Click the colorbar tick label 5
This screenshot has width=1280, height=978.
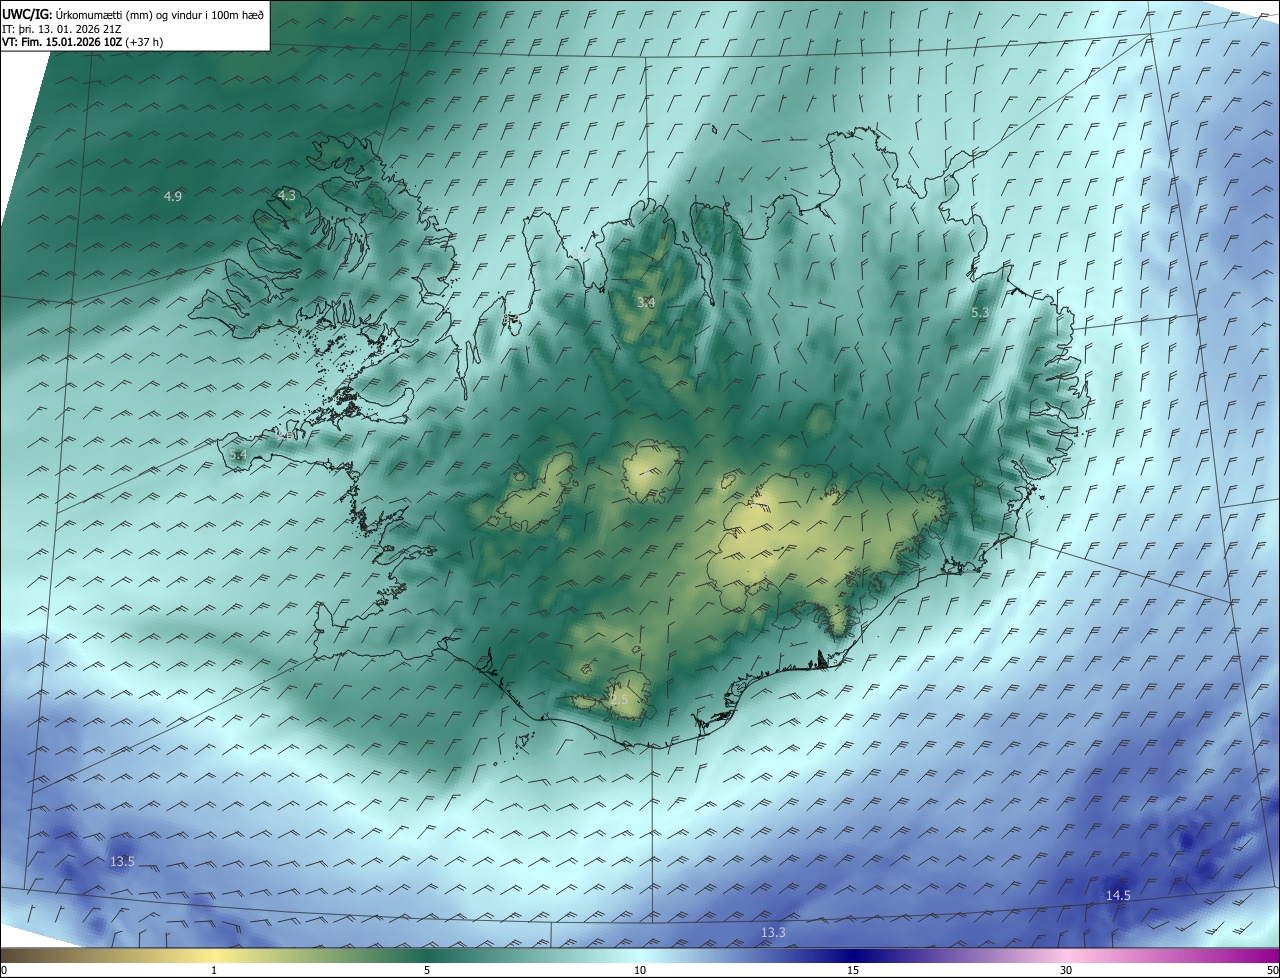tap(427, 970)
